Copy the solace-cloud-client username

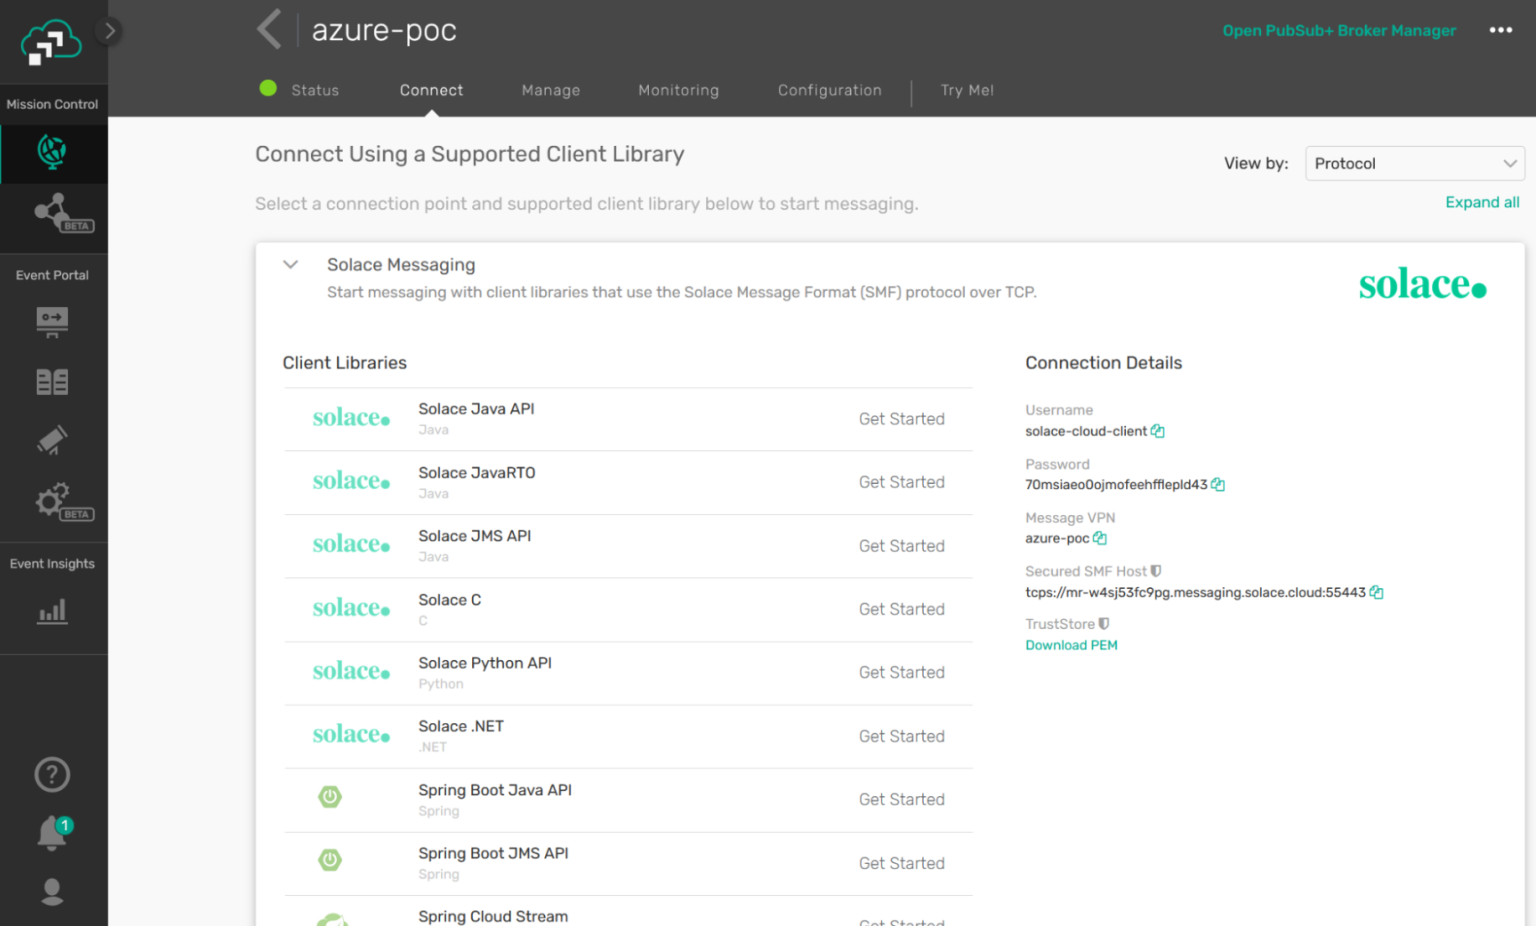coord(1157,430)
